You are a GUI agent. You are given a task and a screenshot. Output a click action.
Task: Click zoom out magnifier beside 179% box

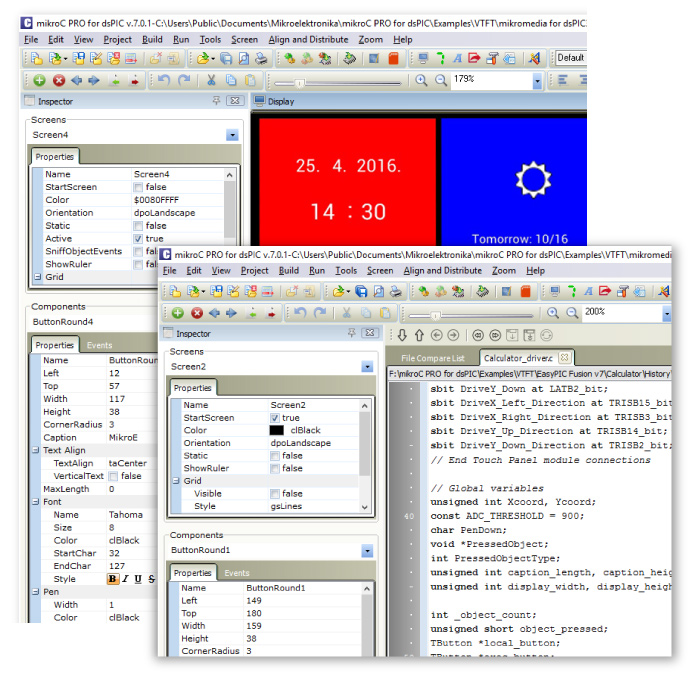pyautogui.click(x=439, y=81)
